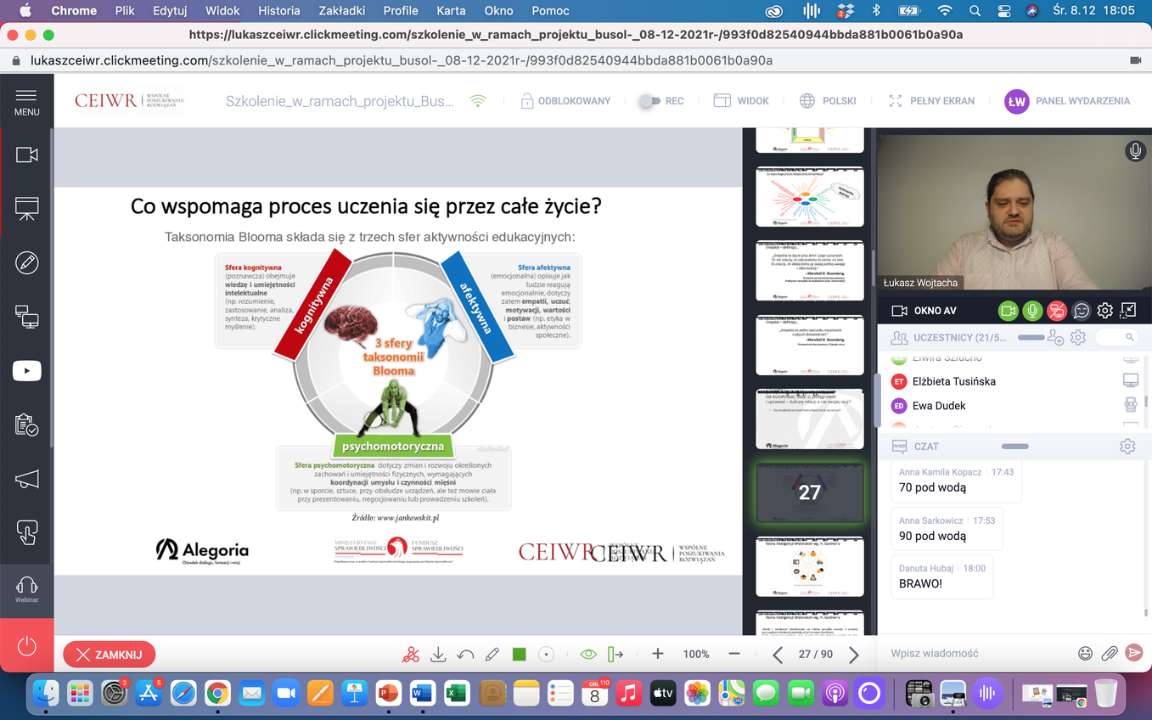Open the YouTube tool in left sidebar
This screenshot has height=720, width=1152.
[27, 371]
